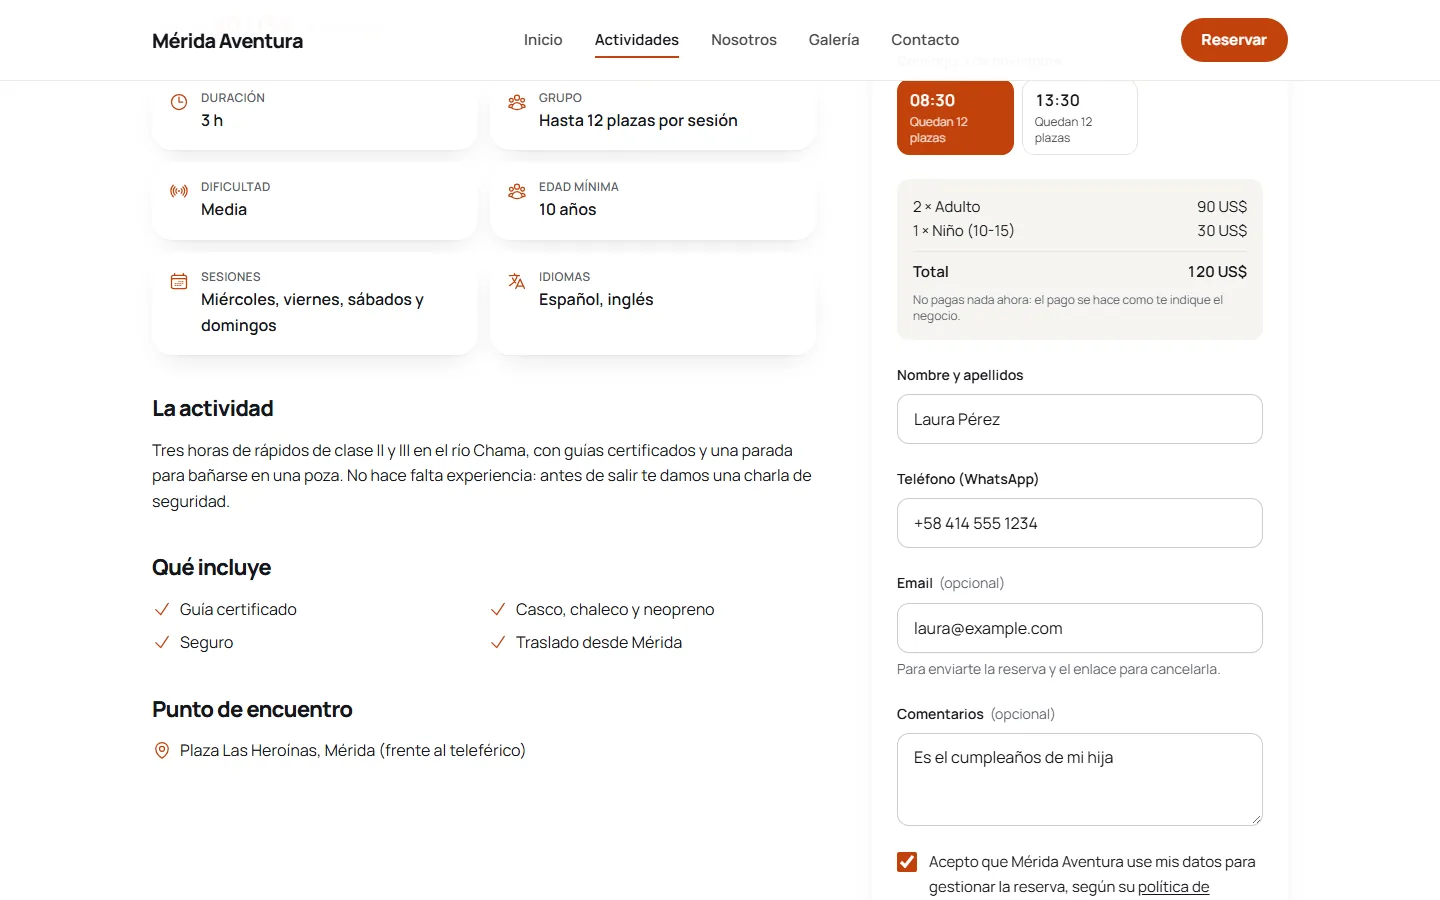This screenshot has width=1440, height=900.
Task: Click the '10 años' minimum age value
Action: click(x=567, y=209)
